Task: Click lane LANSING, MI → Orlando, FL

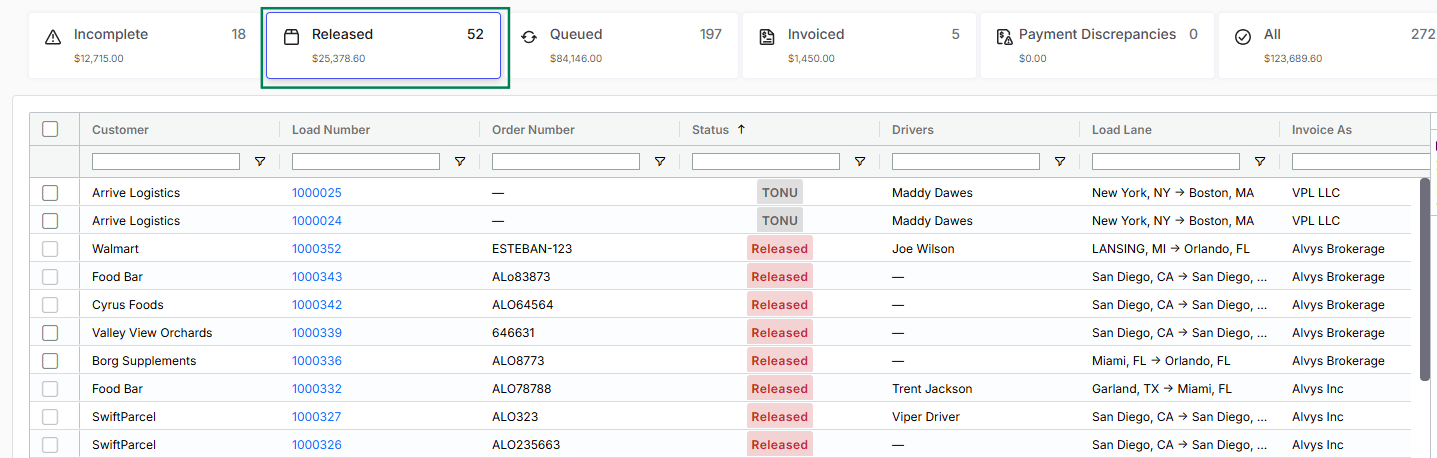Action: click(x=1171, y=249)
